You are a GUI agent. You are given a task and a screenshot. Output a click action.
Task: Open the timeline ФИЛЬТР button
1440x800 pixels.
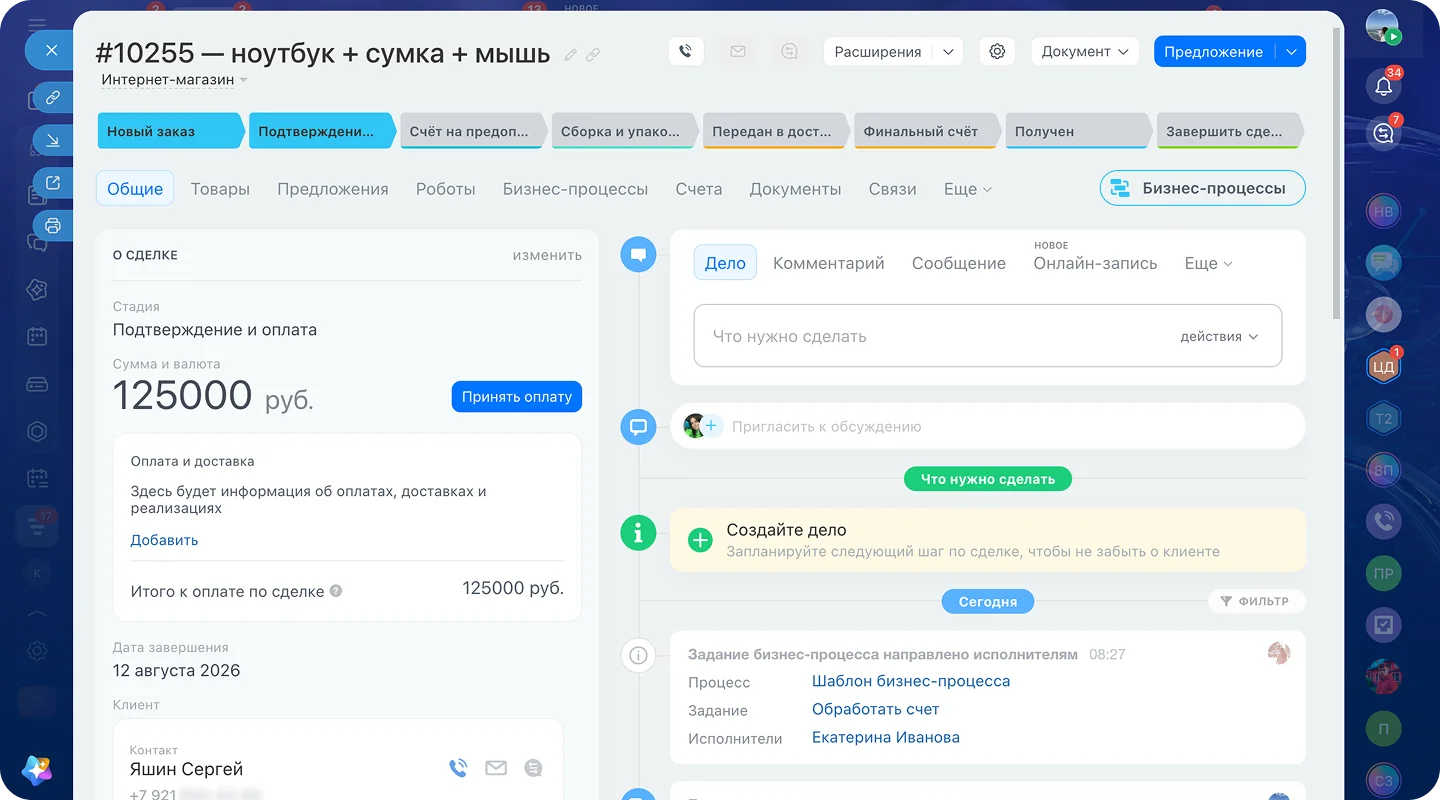pyautogui.click(x=1257, y=601)
